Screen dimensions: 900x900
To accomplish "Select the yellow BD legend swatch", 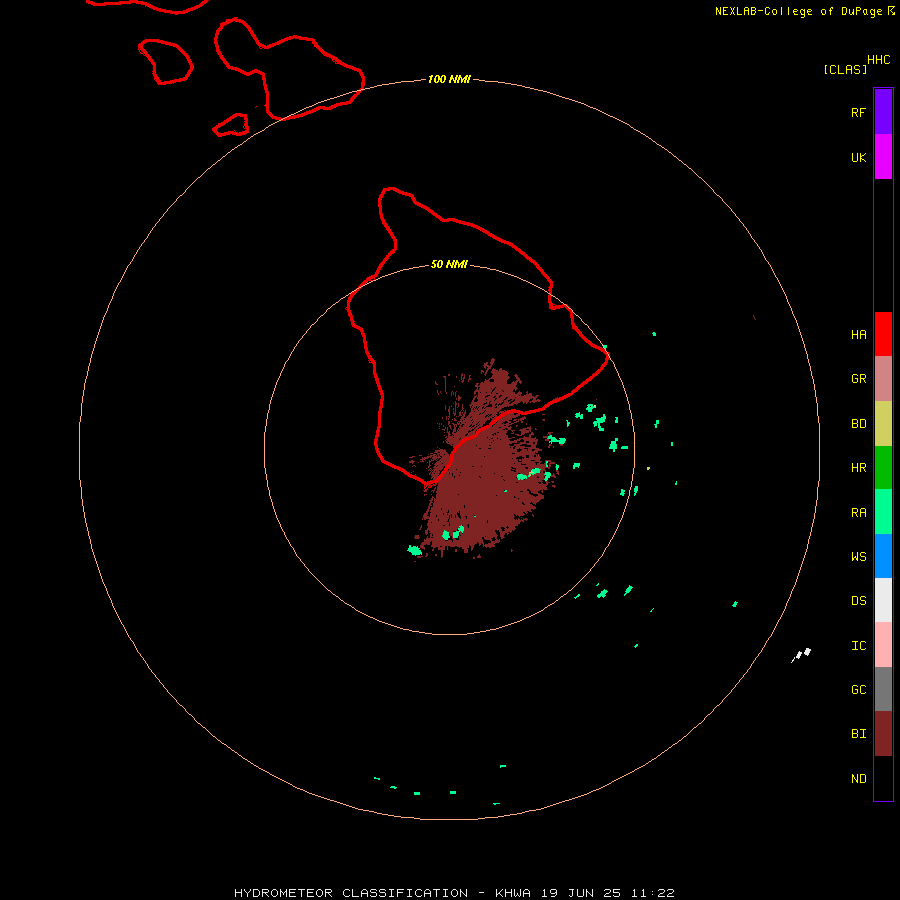I will (x=883, y=424).
